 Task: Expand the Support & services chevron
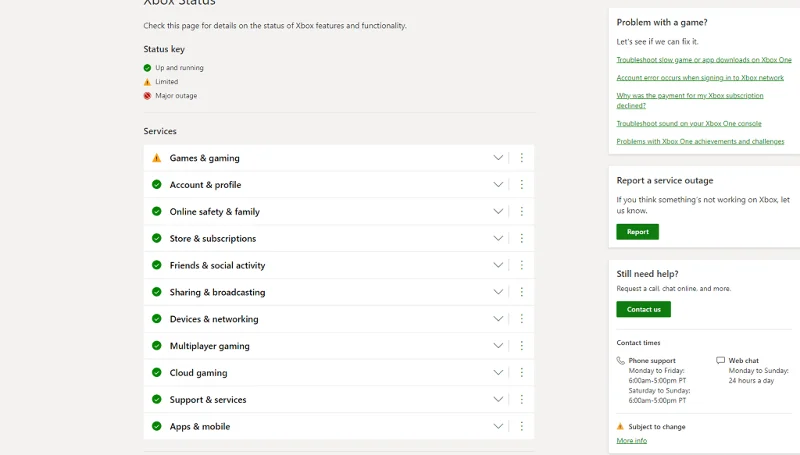coord(498,399)
